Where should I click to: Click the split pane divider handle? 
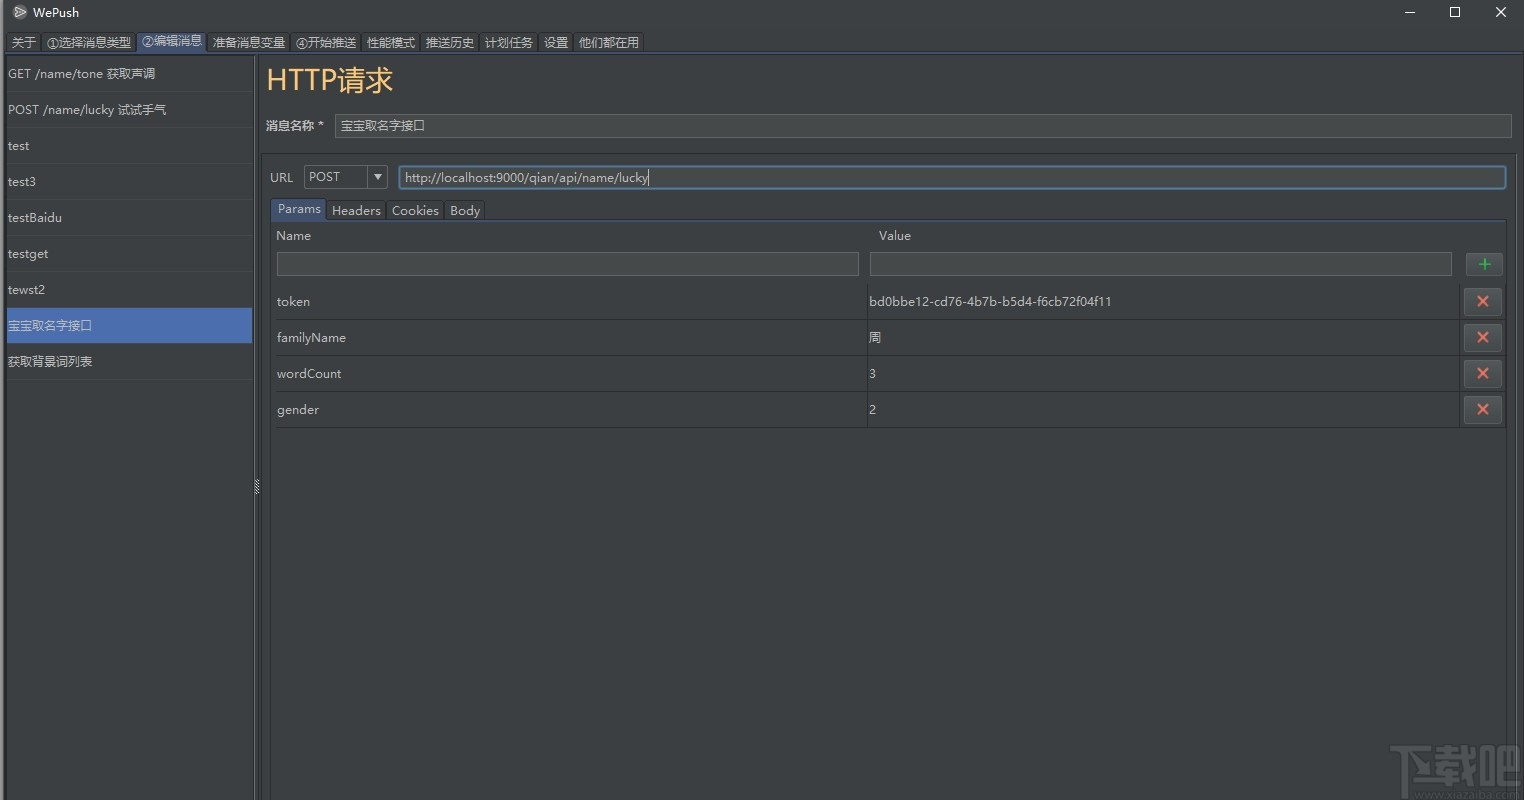[x=257, y=487]
